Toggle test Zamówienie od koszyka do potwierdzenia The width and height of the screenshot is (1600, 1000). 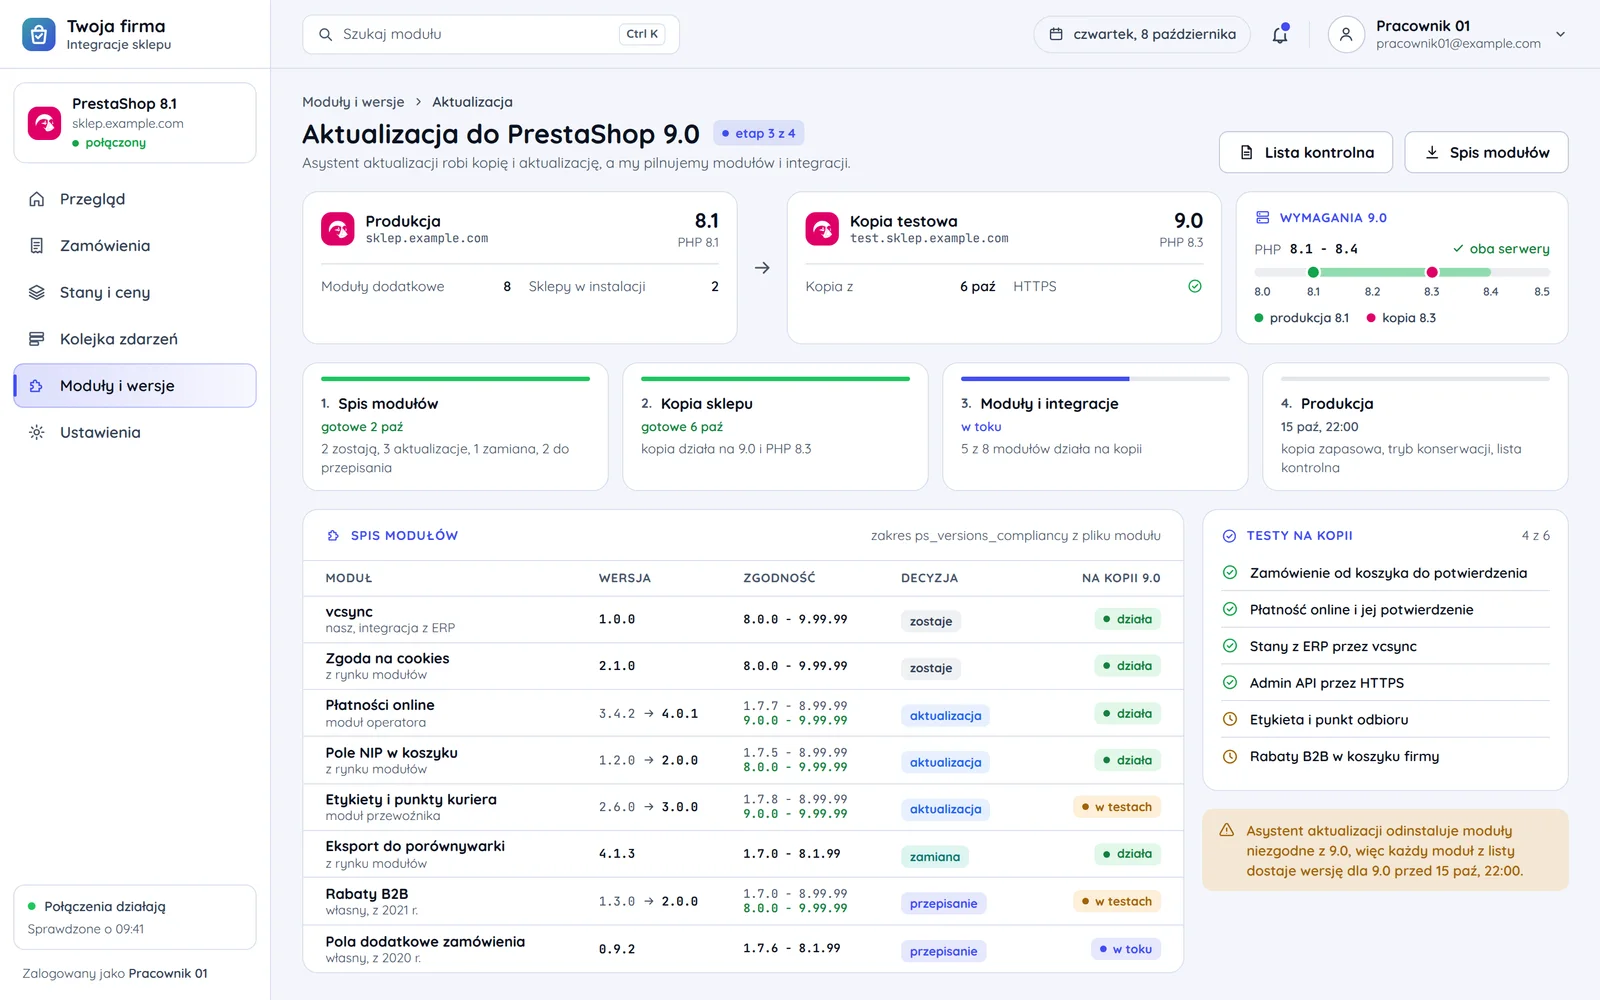pos(1230,573)
